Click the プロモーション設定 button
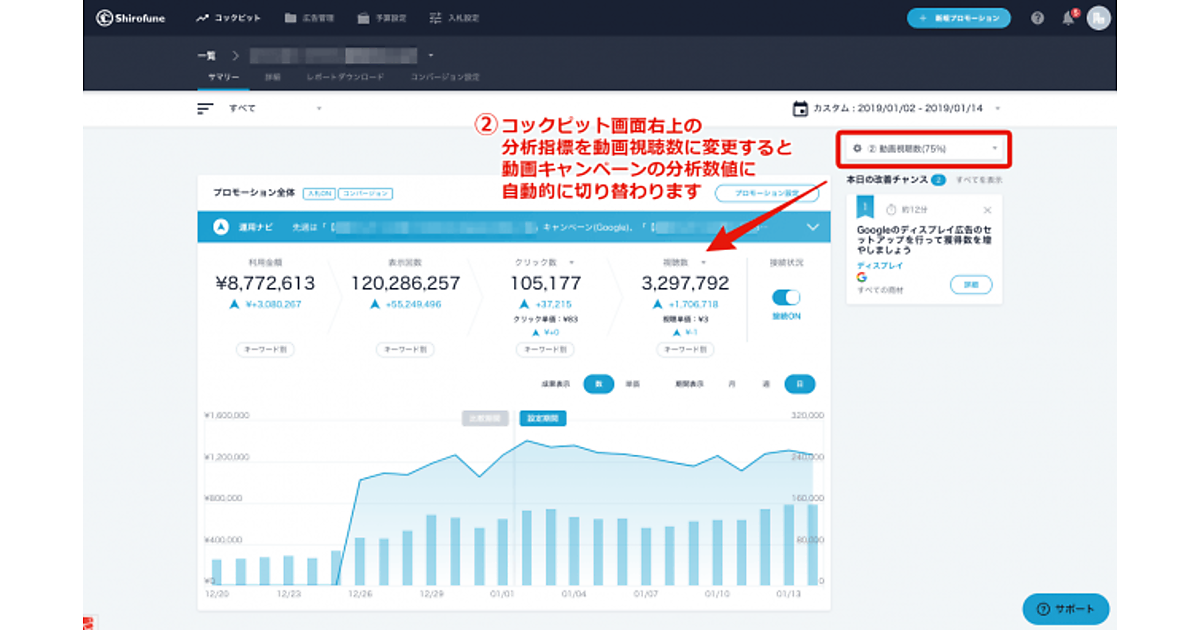Screen dimensions: 1200x630 tap(765, 193)
